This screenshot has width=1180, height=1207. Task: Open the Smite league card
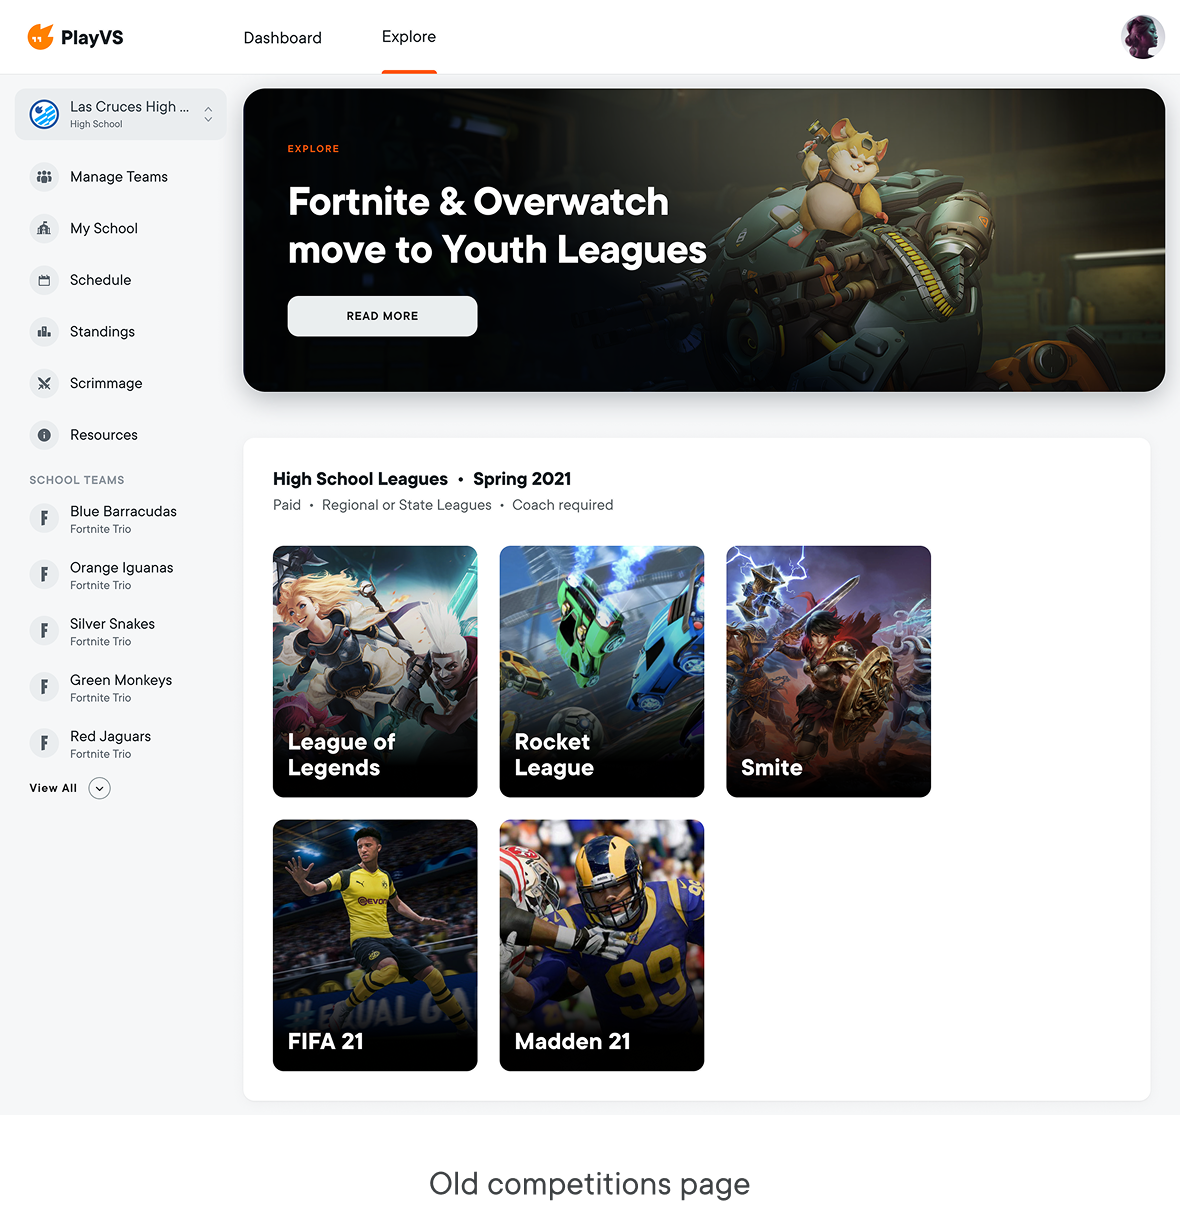828,671
